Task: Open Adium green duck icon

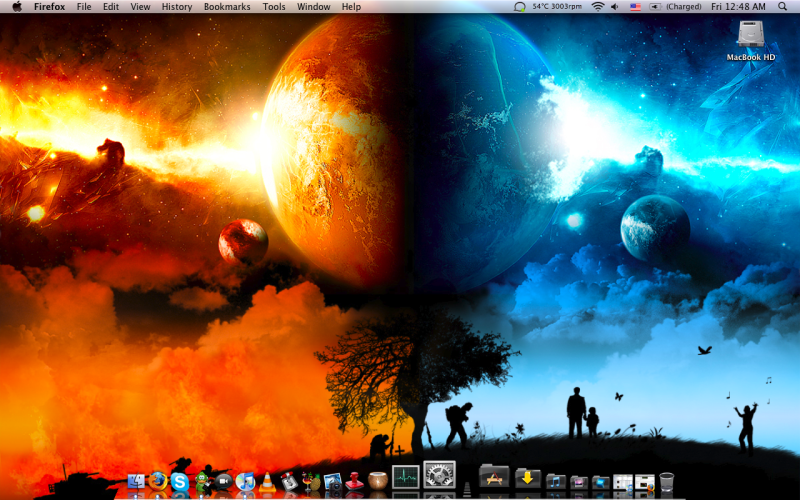Action: [x=202, y=481]
